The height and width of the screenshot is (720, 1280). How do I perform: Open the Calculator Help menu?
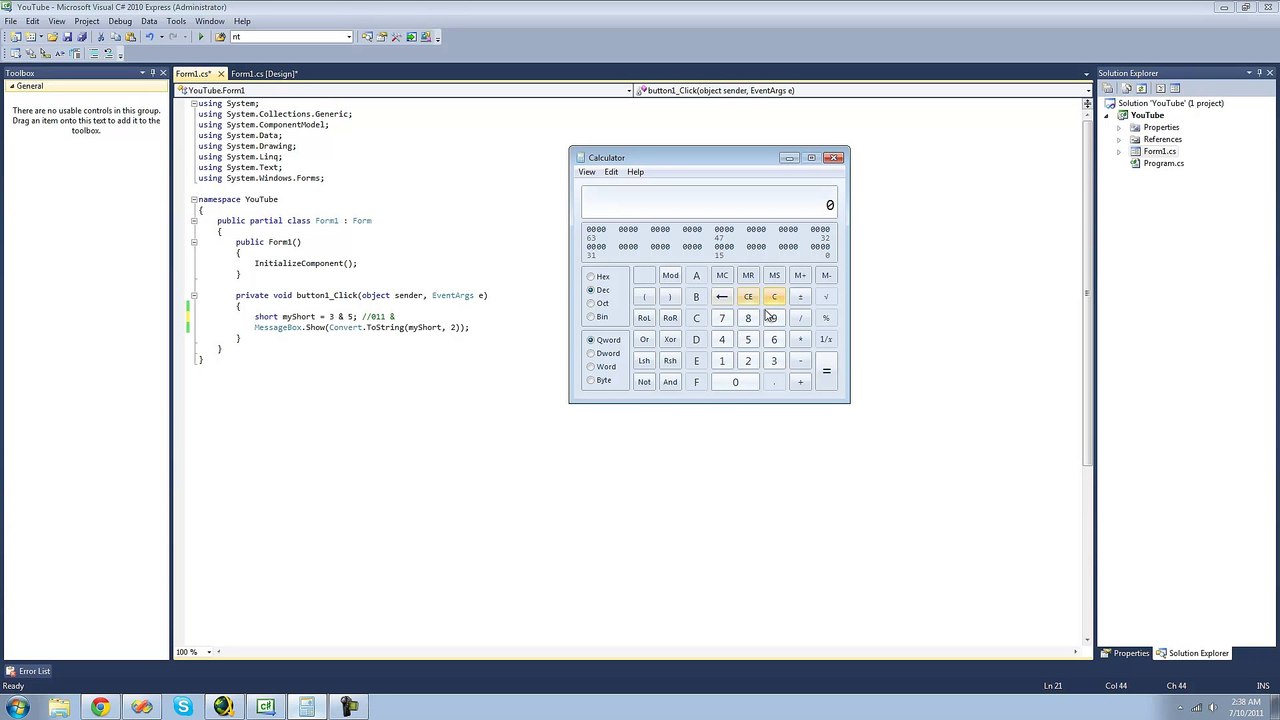tap(636, 172)
